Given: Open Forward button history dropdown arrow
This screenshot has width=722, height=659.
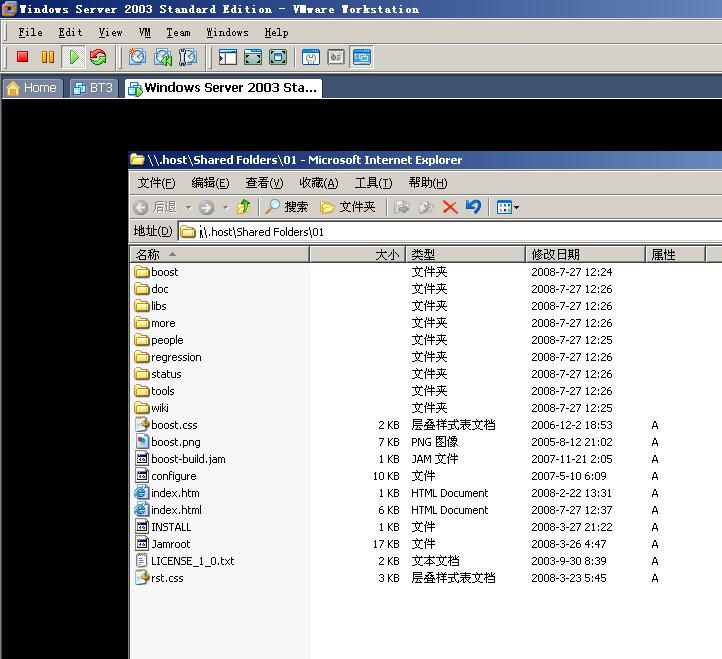Looking at the screenshot, I should (x=225, y=208).
